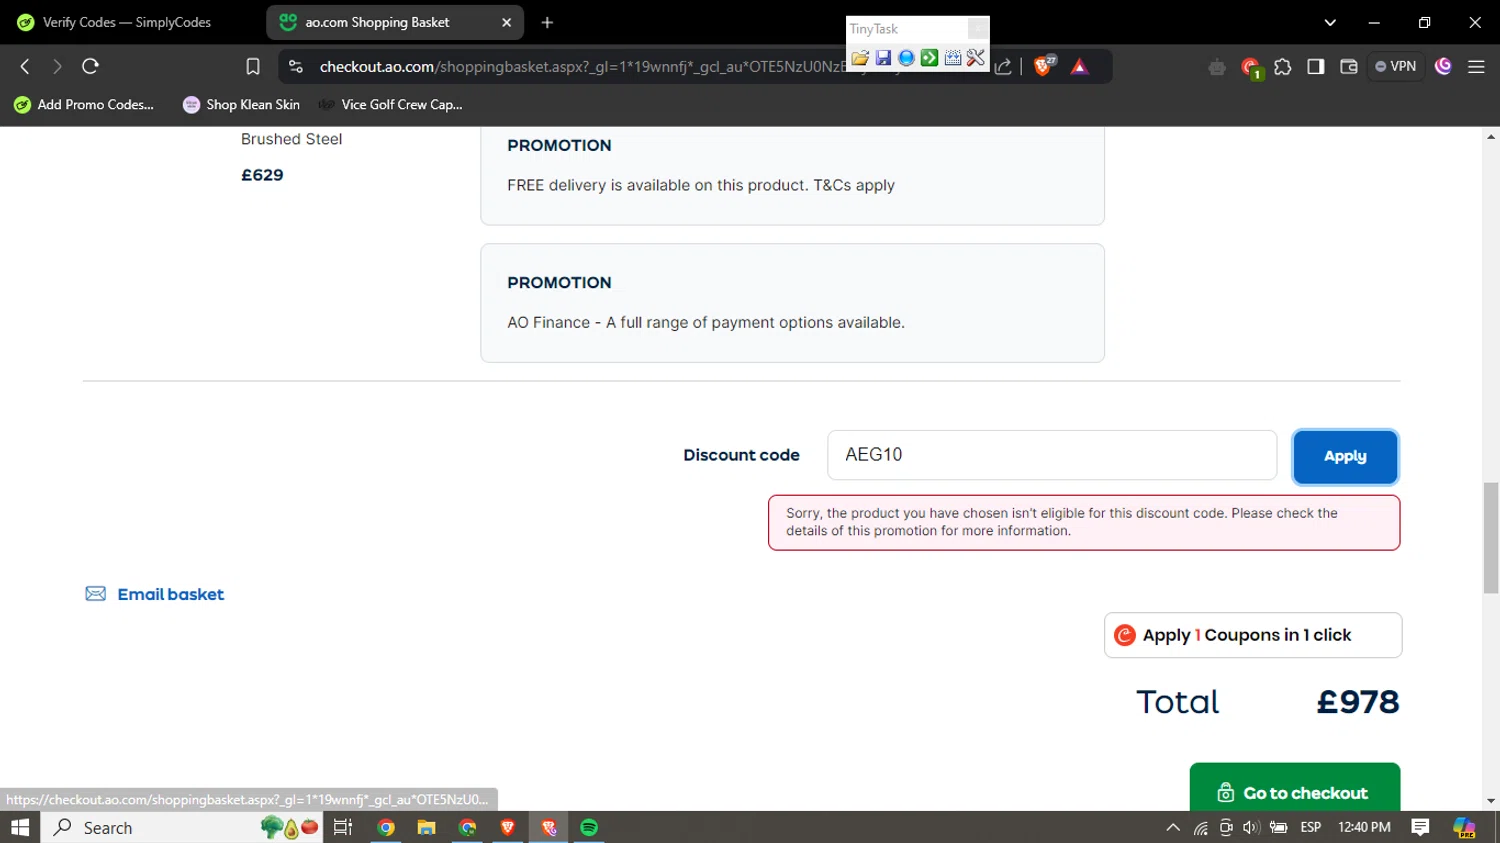Click the FREE delivery promotion text
Screen dimensions: 1500x843
pyautogui.click(x=701, y=185)
